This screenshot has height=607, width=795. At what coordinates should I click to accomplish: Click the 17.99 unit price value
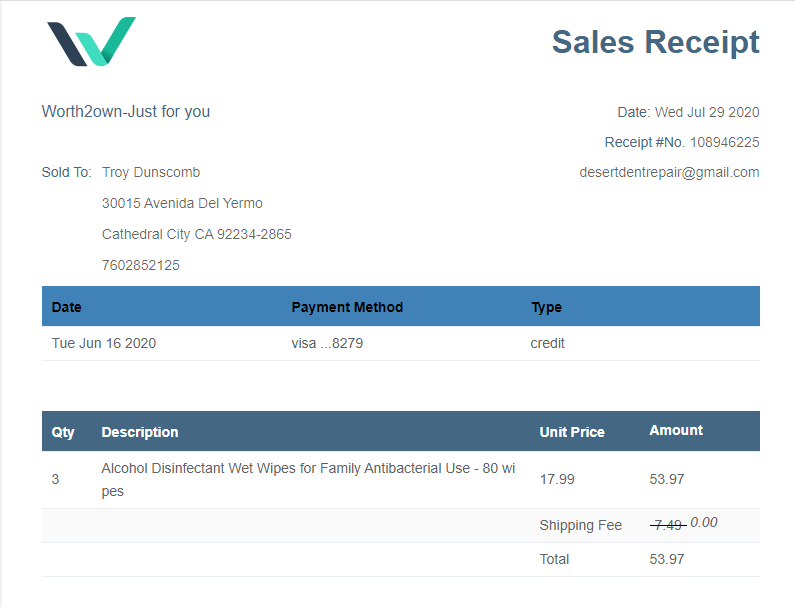tap(557, 479)
